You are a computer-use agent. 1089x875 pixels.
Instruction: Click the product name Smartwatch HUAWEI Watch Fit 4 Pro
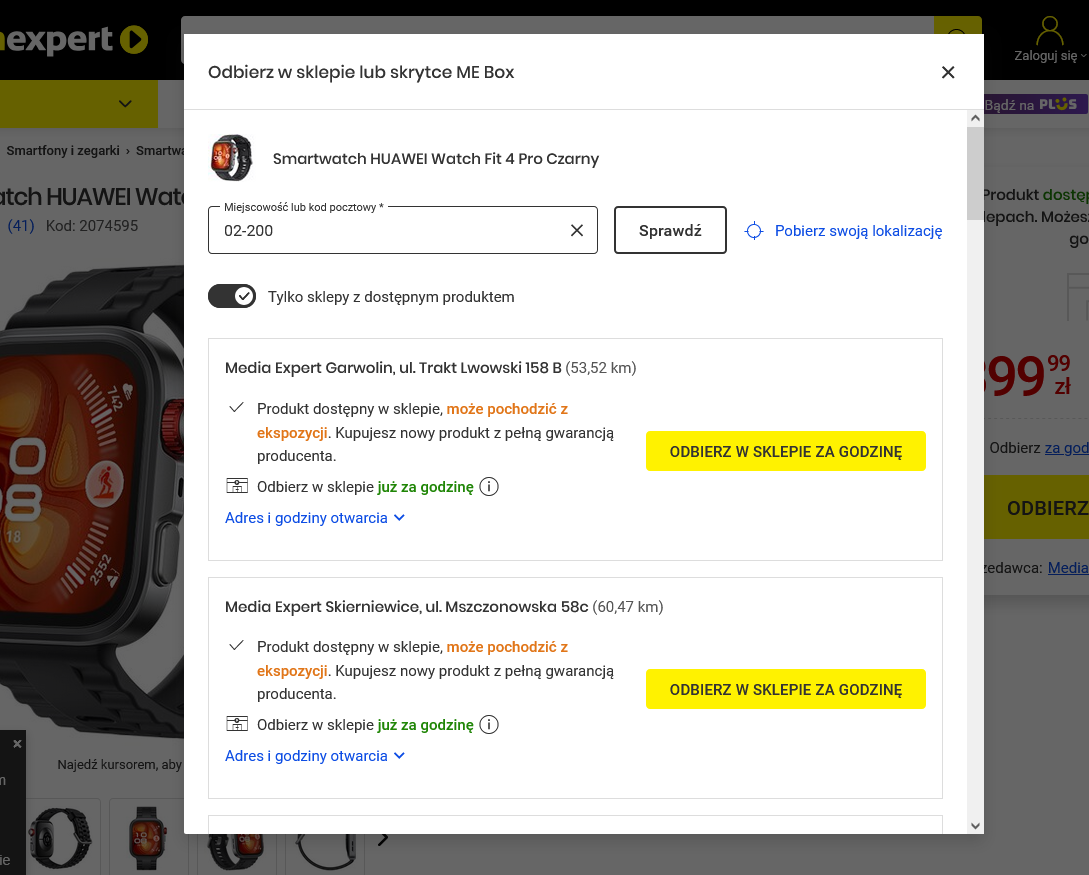tap(435, 158)
